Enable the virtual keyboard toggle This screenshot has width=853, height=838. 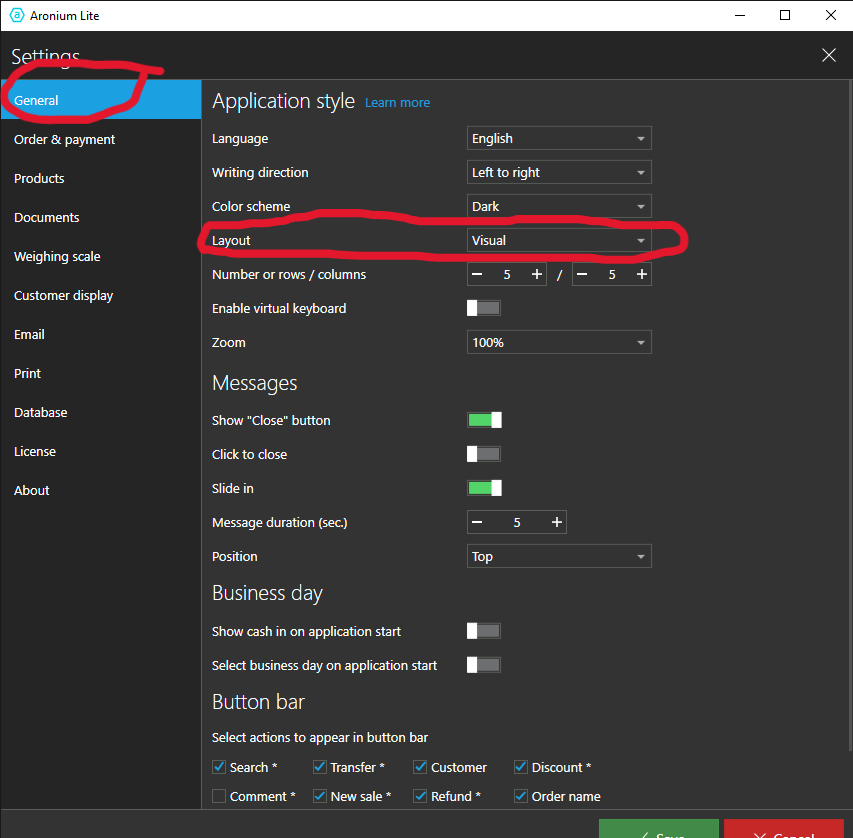484,308
